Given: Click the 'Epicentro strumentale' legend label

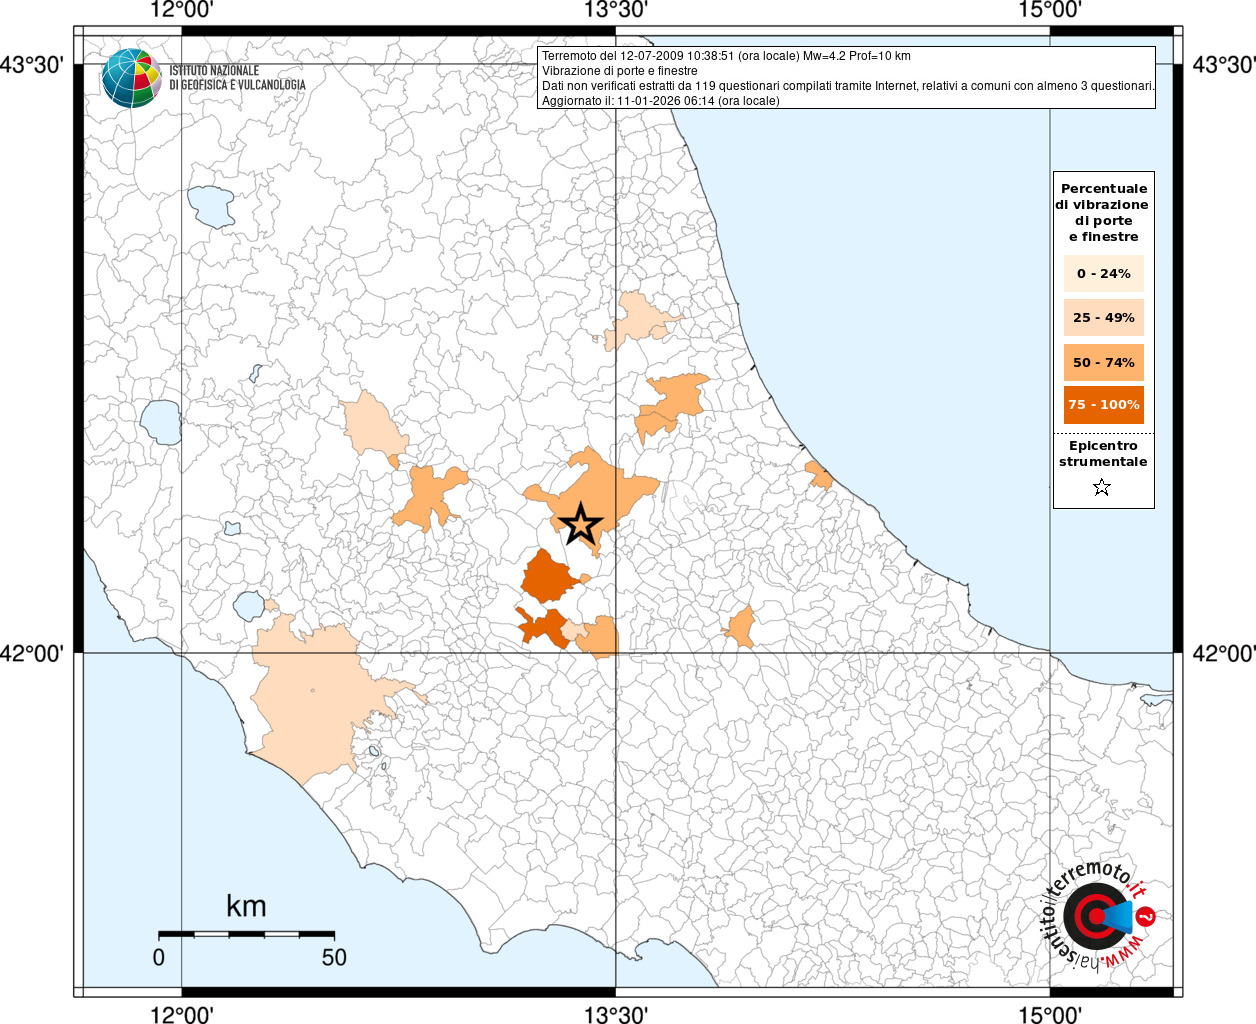Looking at the screenshot, I should 1103,454.
